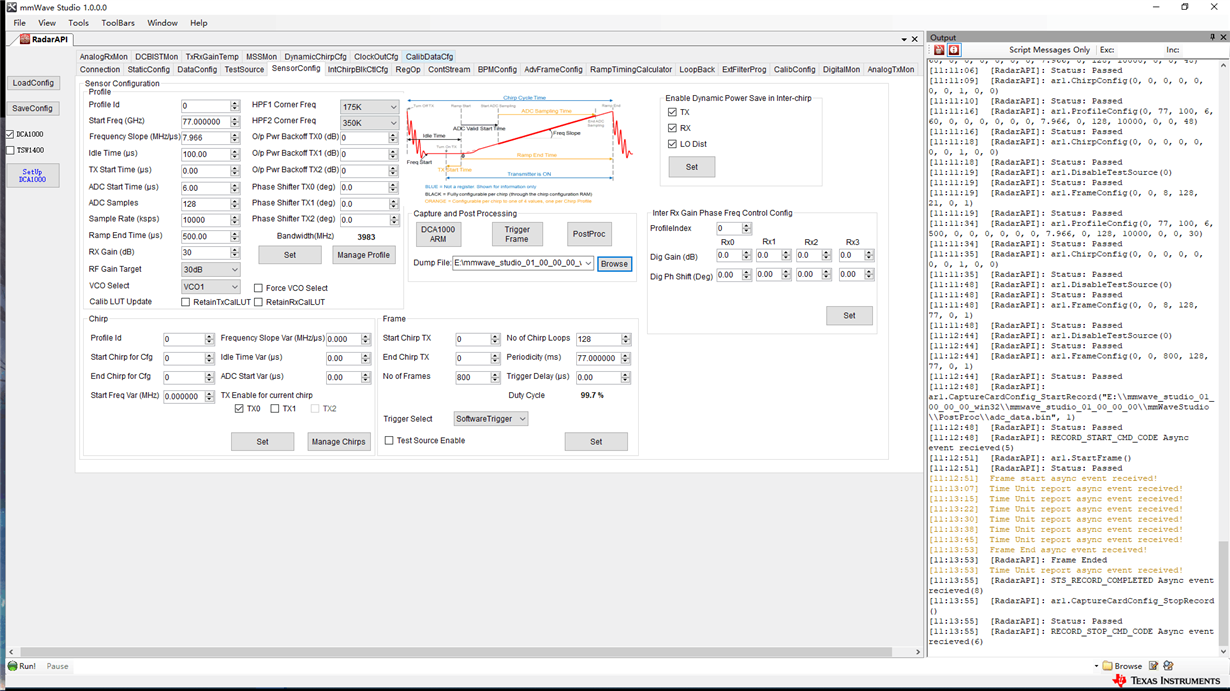Uncheck RX dynamic power save
Viewport: 1230px width, 691px height.
point(672,128)
